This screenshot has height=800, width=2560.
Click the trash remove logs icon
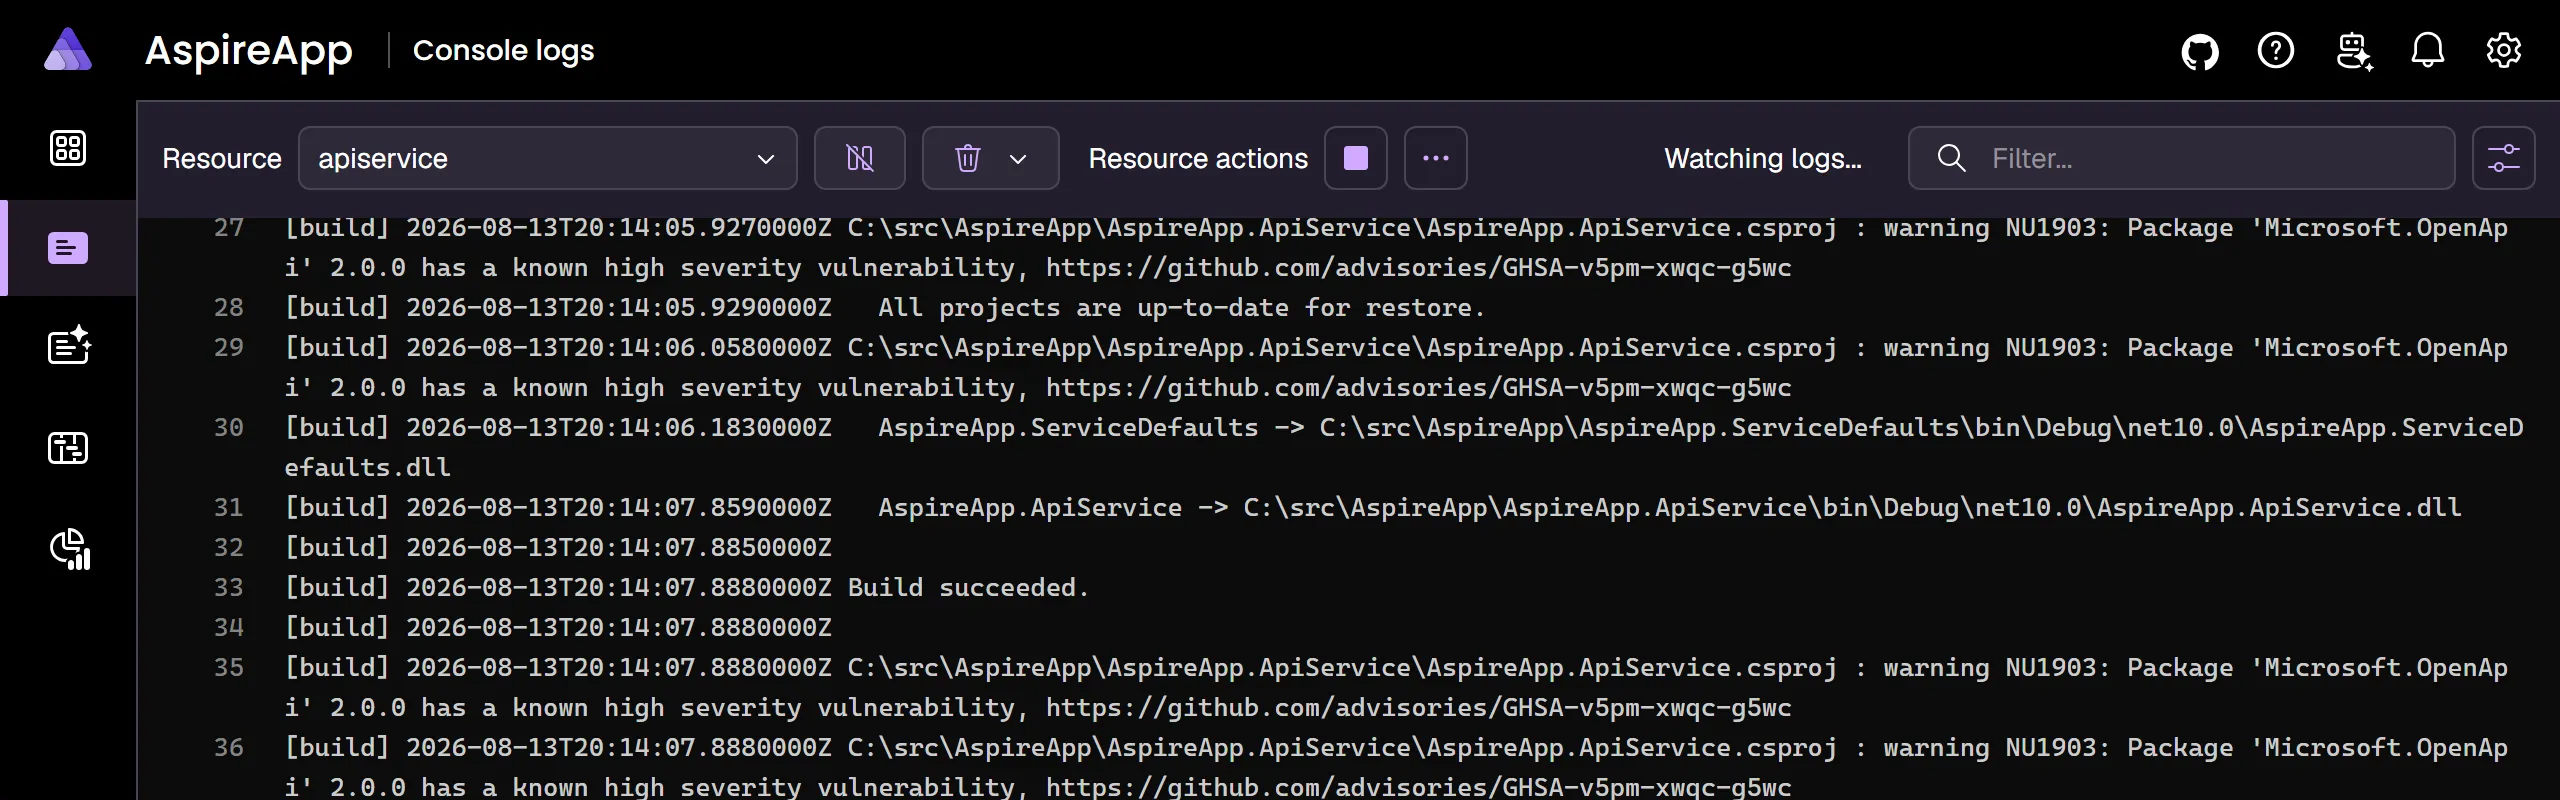click(967, 158)
